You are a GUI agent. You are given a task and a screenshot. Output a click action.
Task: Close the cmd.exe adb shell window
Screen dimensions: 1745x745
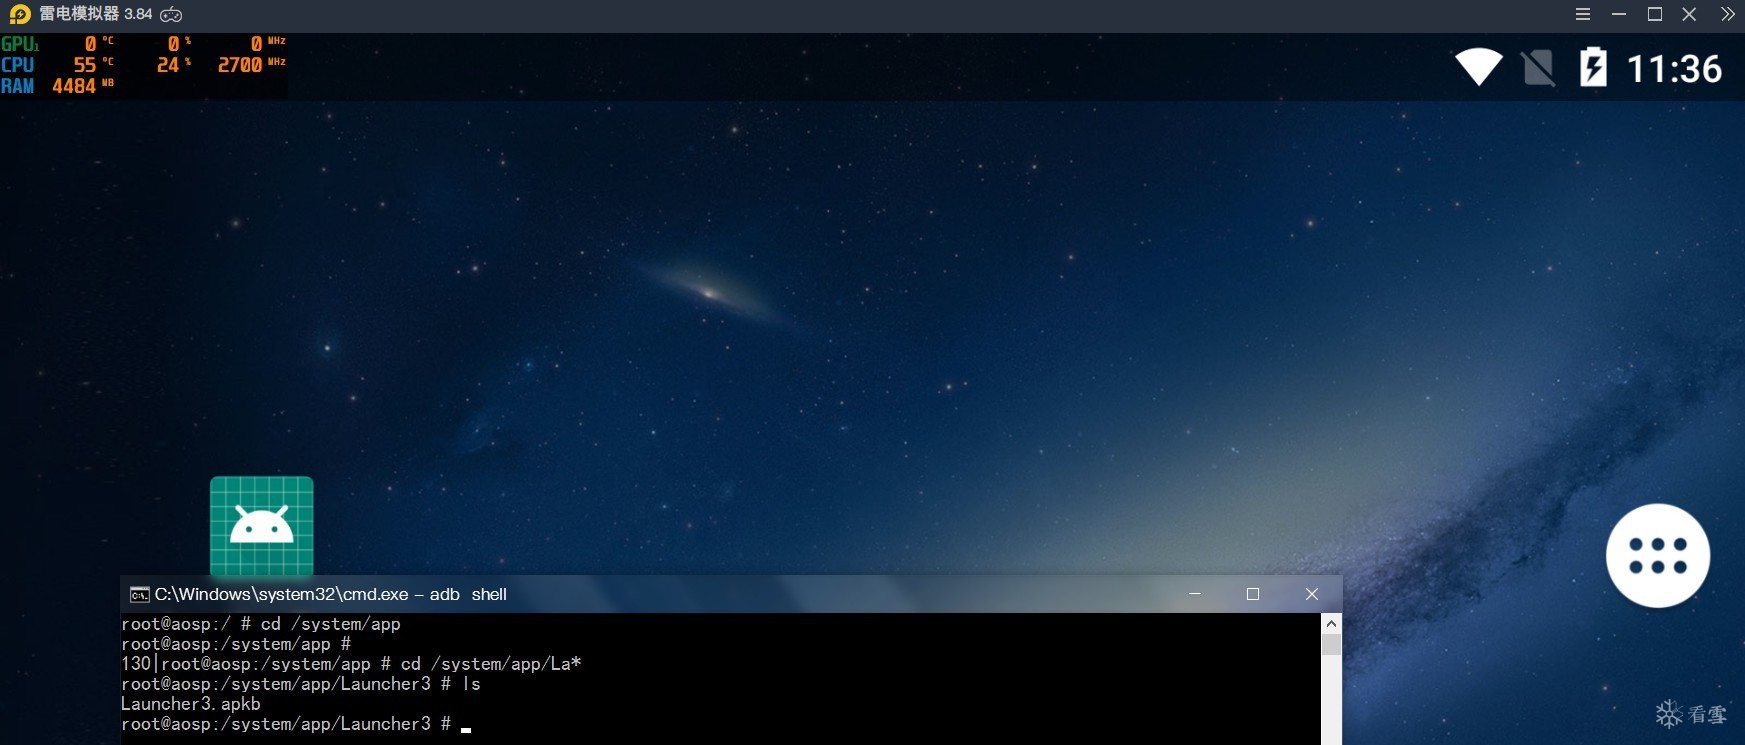pos(1312,594)
